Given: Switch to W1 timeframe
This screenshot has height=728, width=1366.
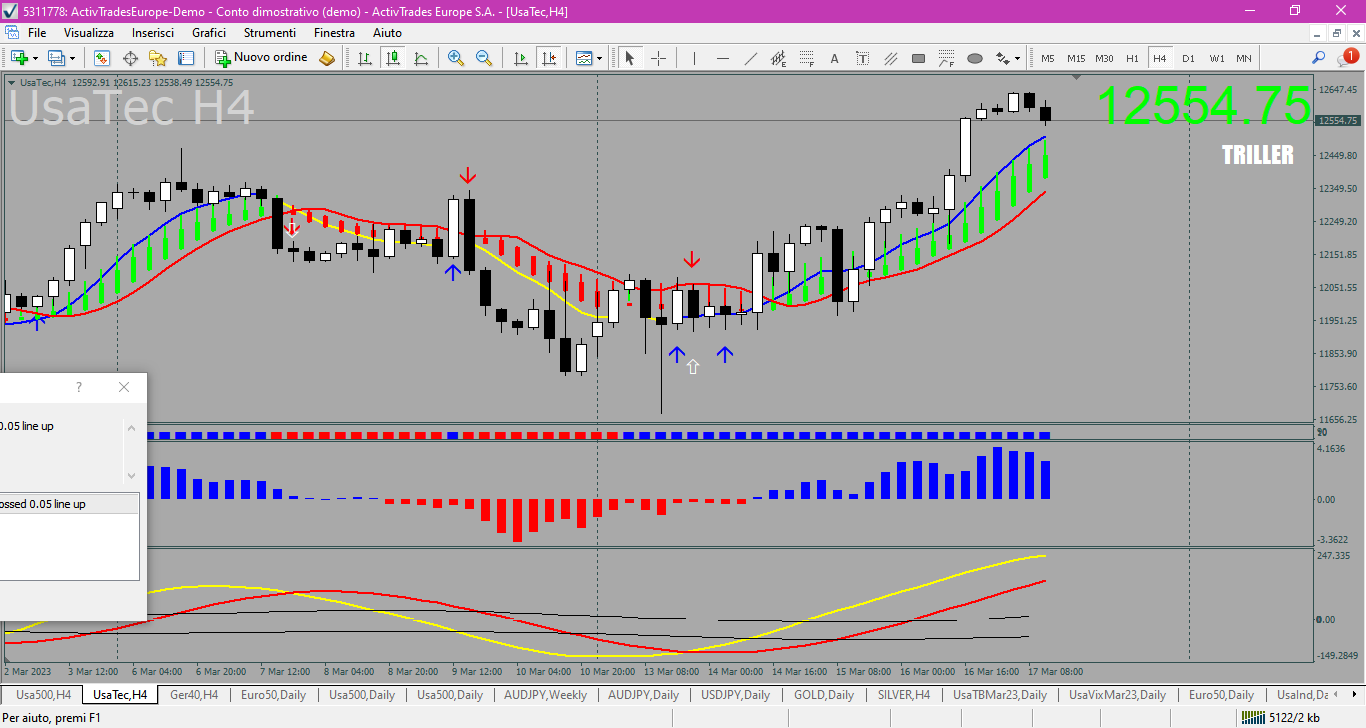Looking at the screenshot, I should tap(1216, 58).
